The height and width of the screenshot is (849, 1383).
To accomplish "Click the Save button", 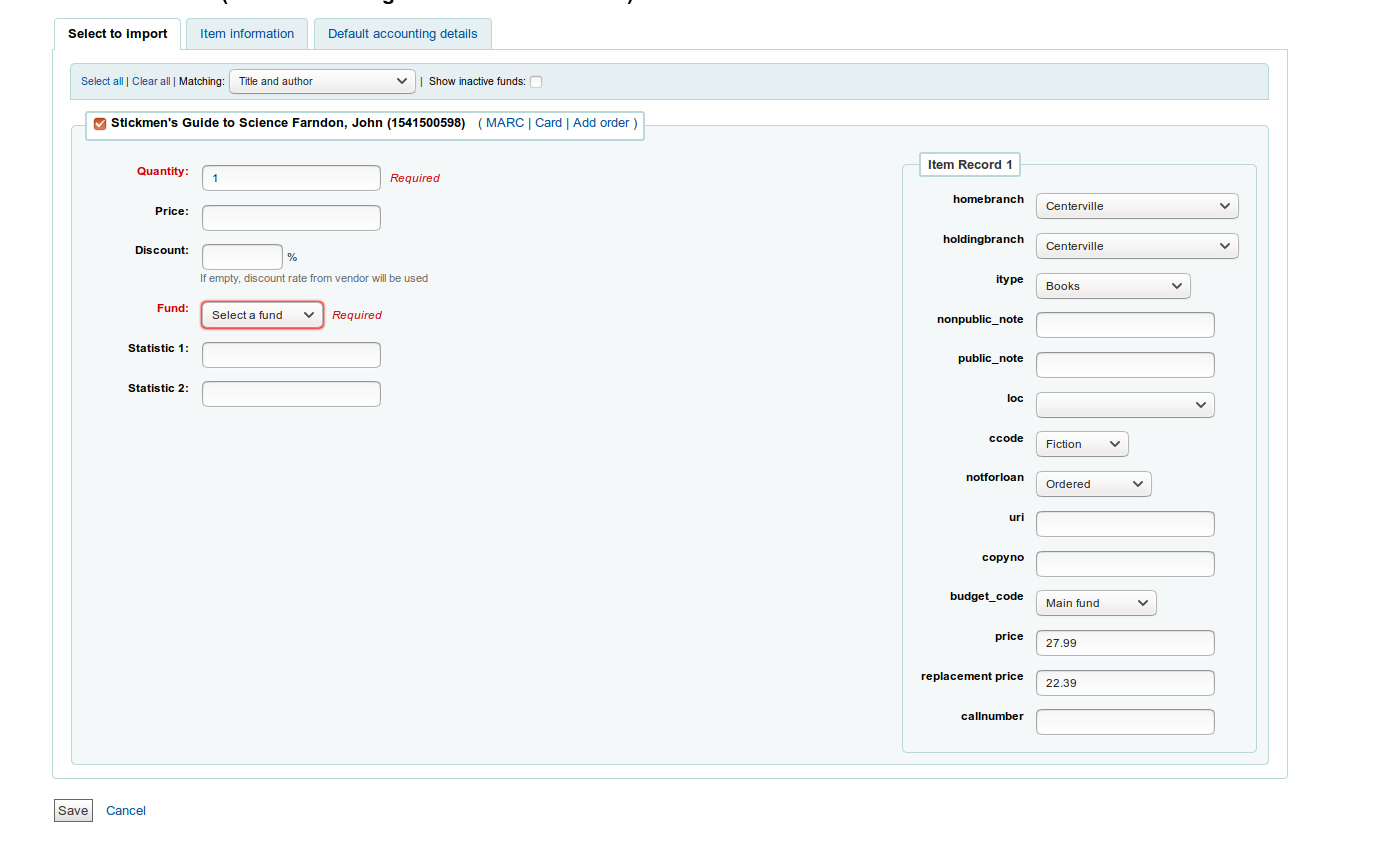I will (x=72, y=811).
